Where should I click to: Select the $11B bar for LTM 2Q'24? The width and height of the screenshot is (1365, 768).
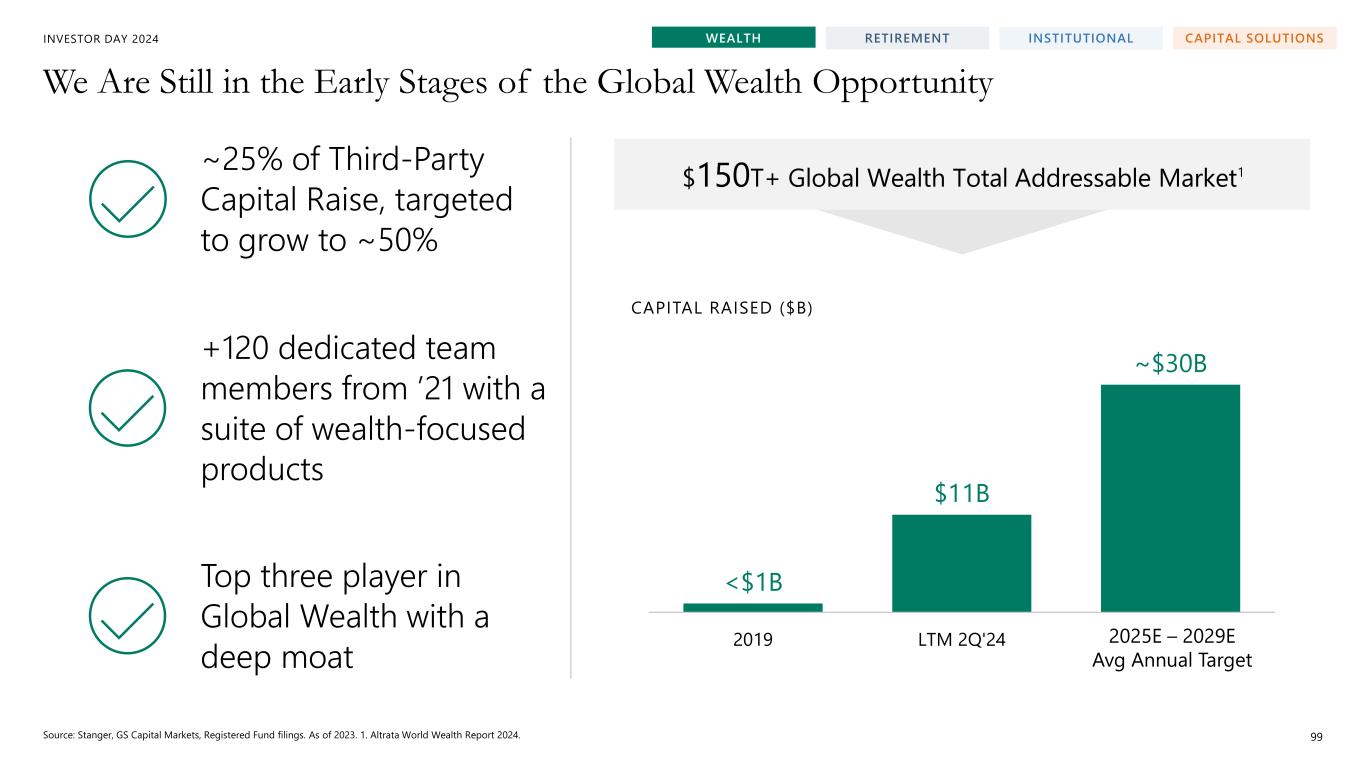pyautogui.click(x=961, y=562)
